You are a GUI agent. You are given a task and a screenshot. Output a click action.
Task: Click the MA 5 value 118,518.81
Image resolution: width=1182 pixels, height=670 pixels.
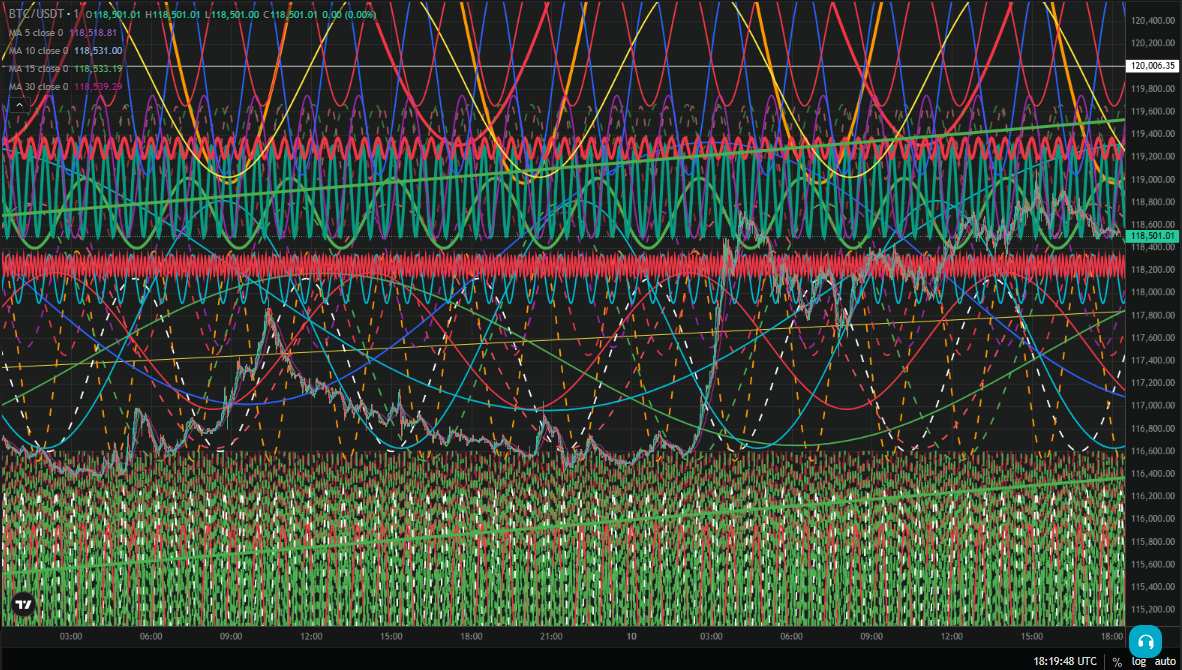tap(93, 32)
